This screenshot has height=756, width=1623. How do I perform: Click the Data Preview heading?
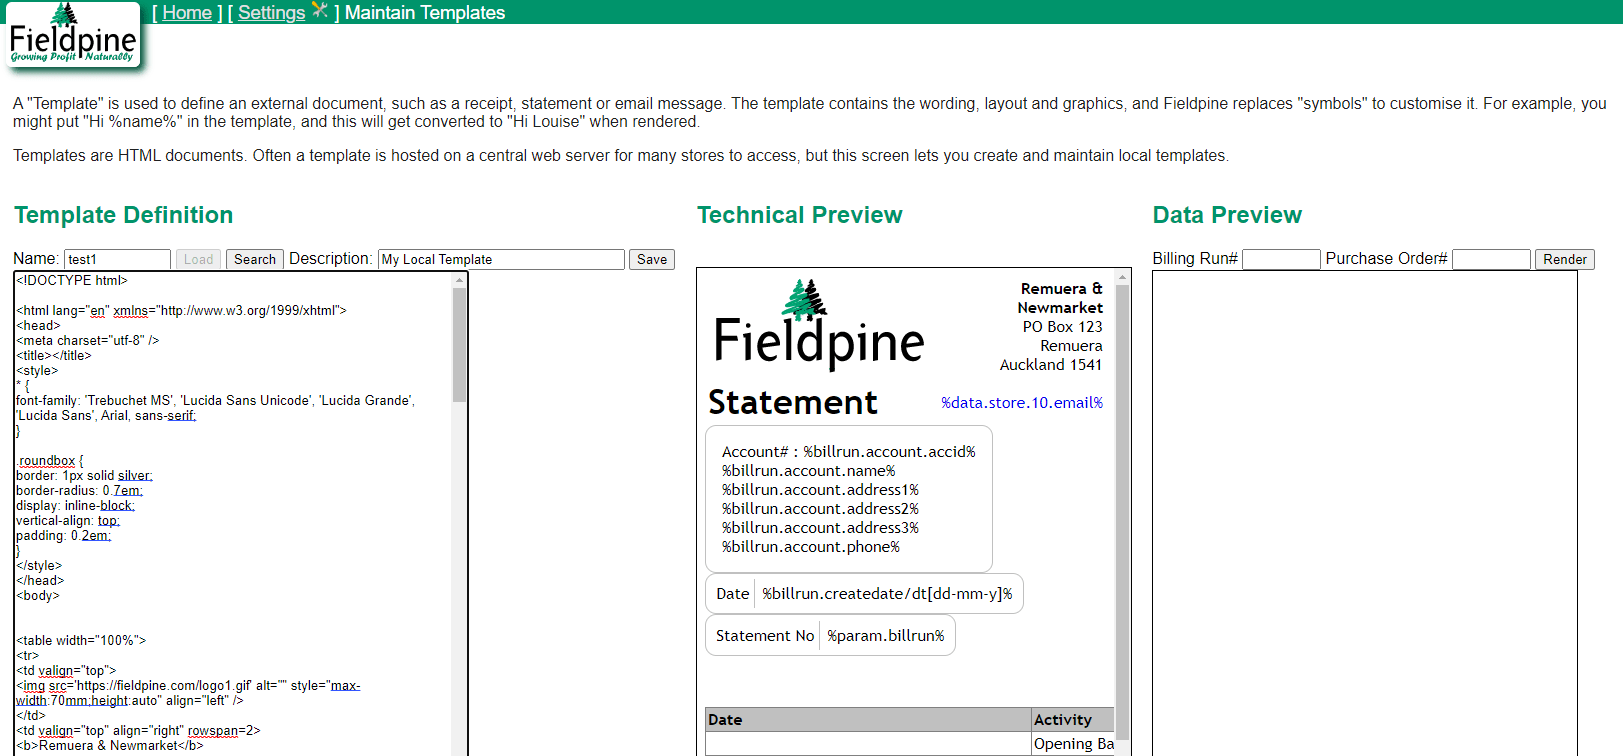(x=1227, y=215)
